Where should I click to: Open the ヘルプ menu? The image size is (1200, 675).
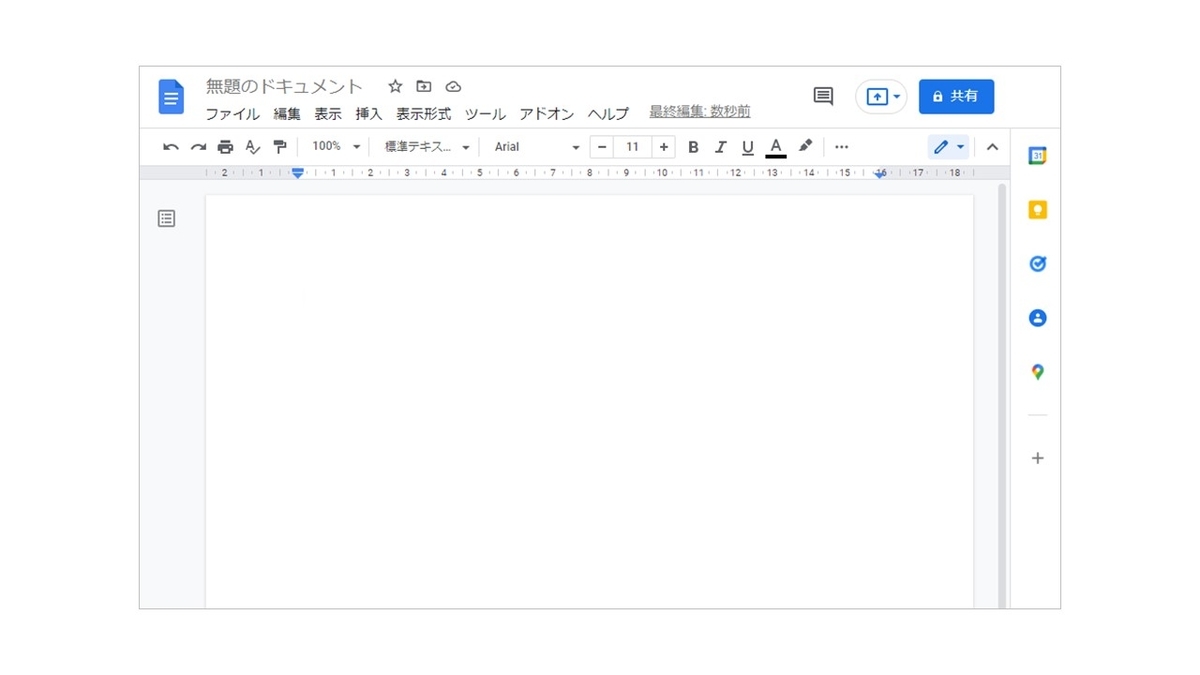pos(608,114)
